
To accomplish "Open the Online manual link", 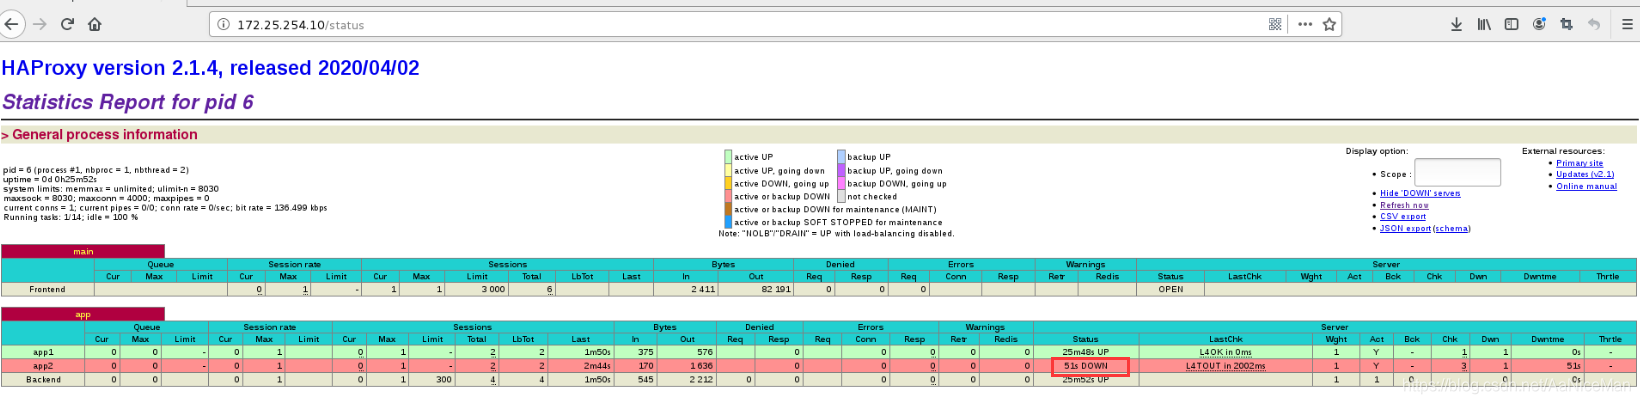I will tap(1586, 186).
